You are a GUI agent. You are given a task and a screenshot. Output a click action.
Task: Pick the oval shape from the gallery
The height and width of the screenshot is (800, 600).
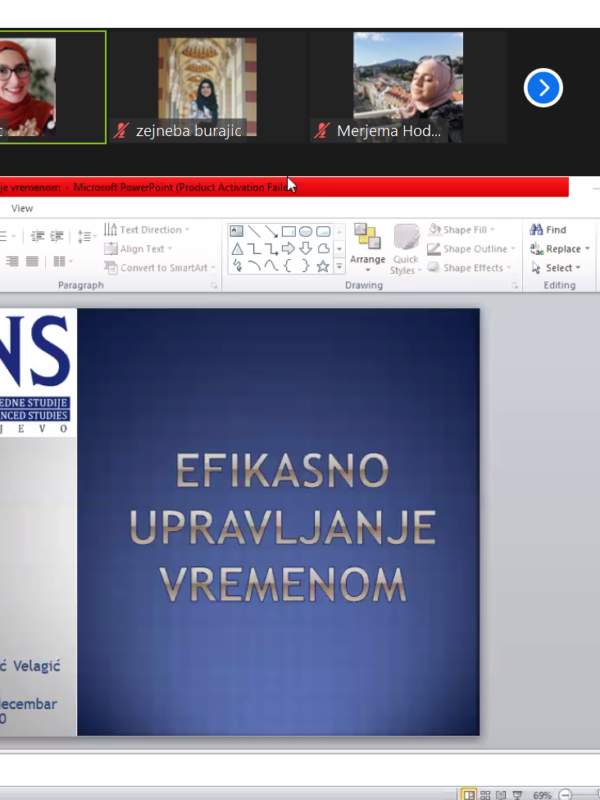coord(306,231)
